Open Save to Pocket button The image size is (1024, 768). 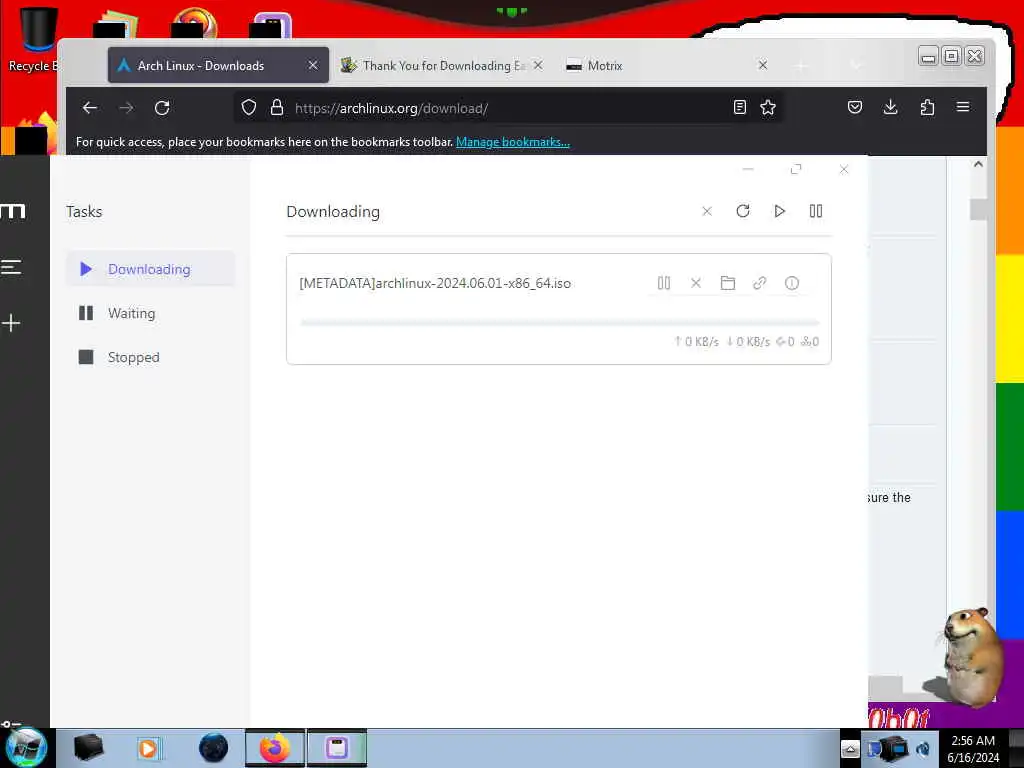(855, 107)
